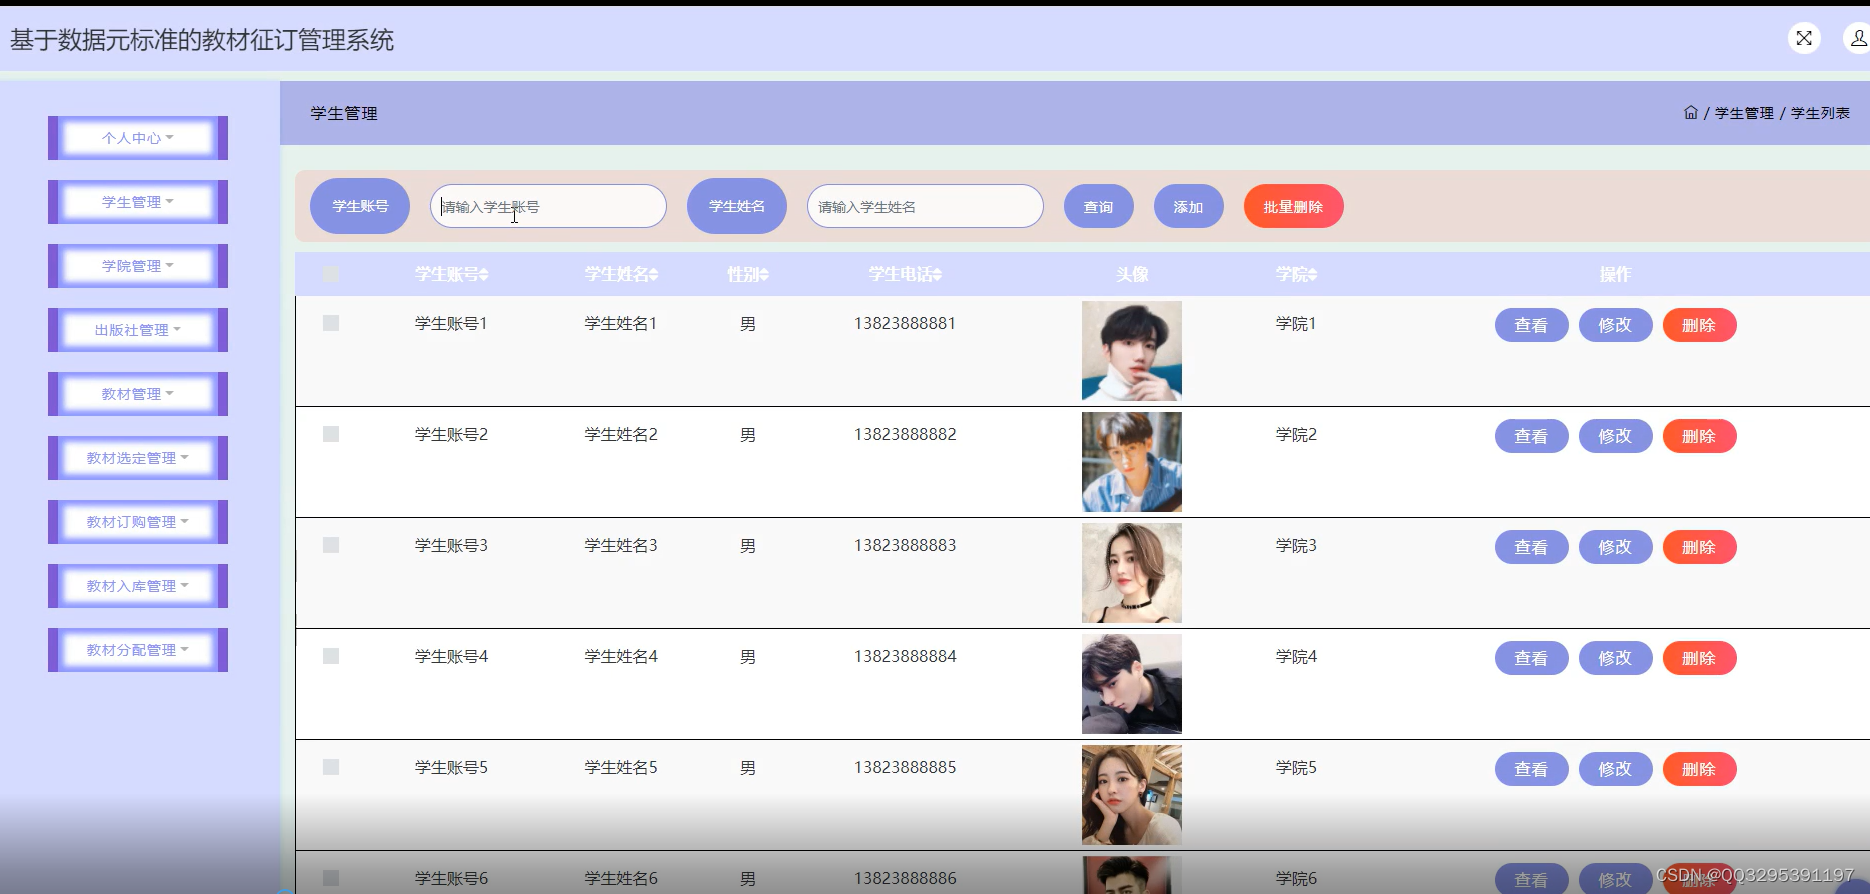Screen dimensions: 1870x894
Task: Check the row for 学生账号2
Action: coord(331,434)
